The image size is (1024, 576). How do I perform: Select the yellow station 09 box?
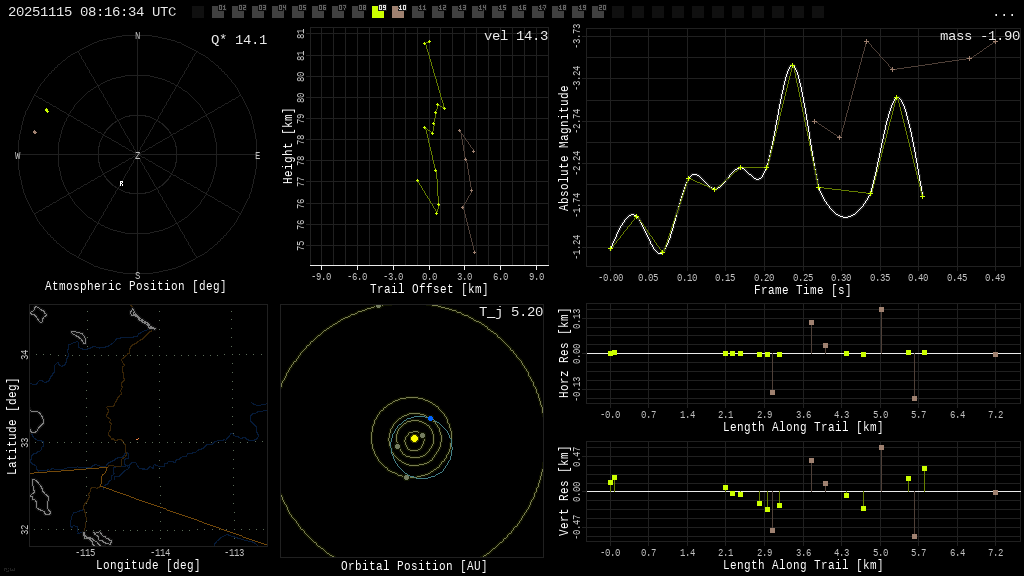point(378,12)
